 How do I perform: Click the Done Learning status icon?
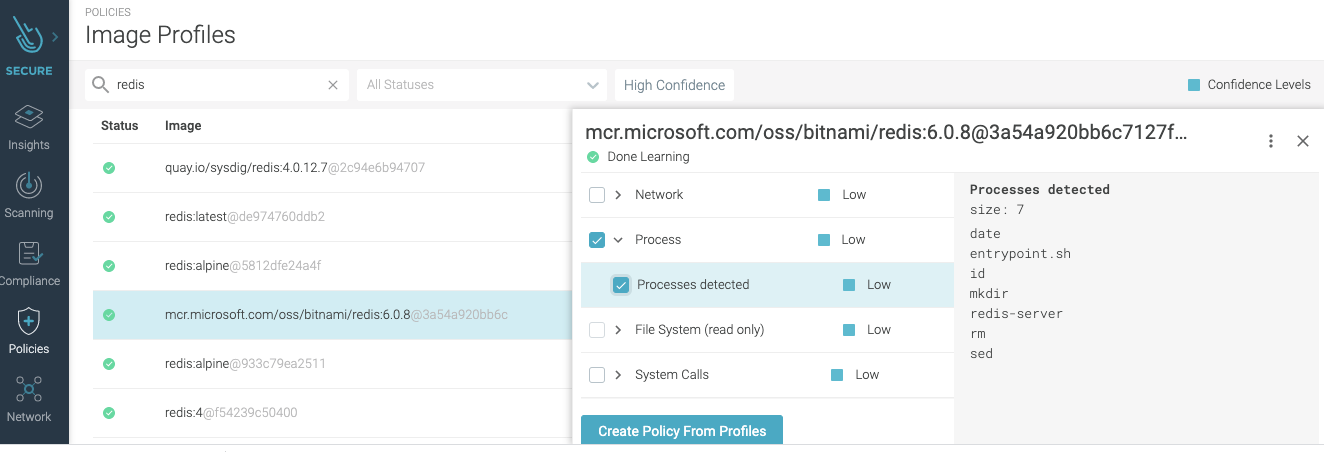(593, 157)
